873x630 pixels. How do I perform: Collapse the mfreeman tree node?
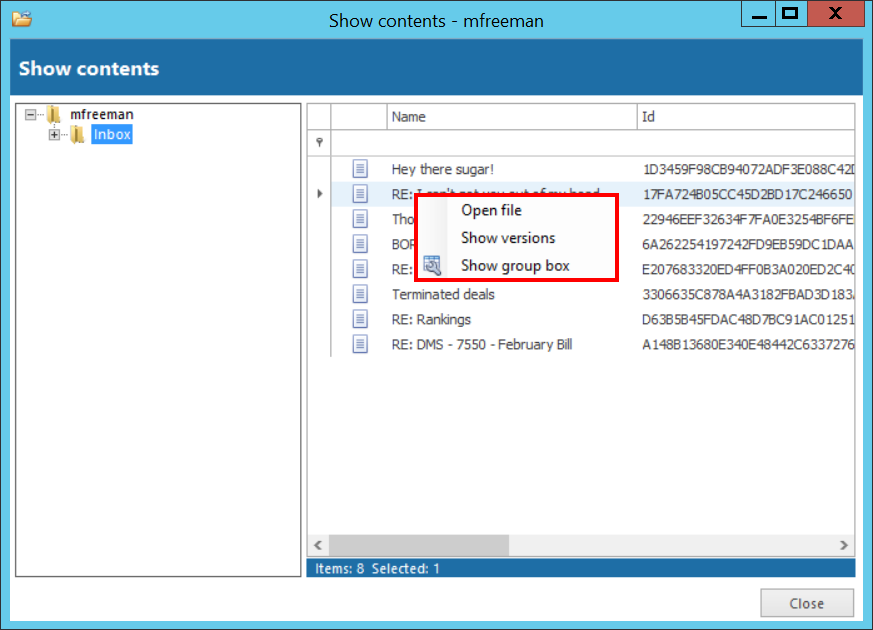click(x=31, y=115)
